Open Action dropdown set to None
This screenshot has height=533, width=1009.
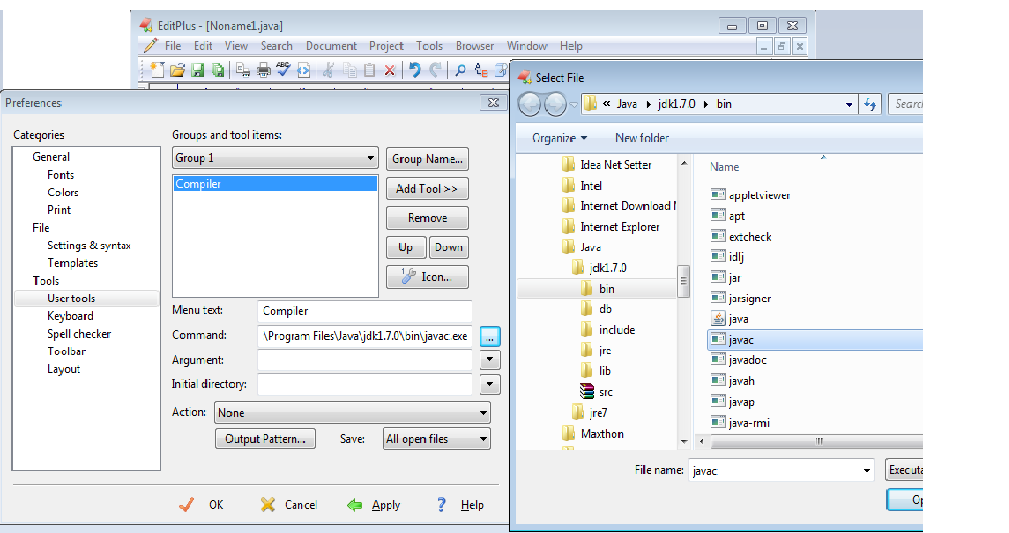[x=352, y=413]
